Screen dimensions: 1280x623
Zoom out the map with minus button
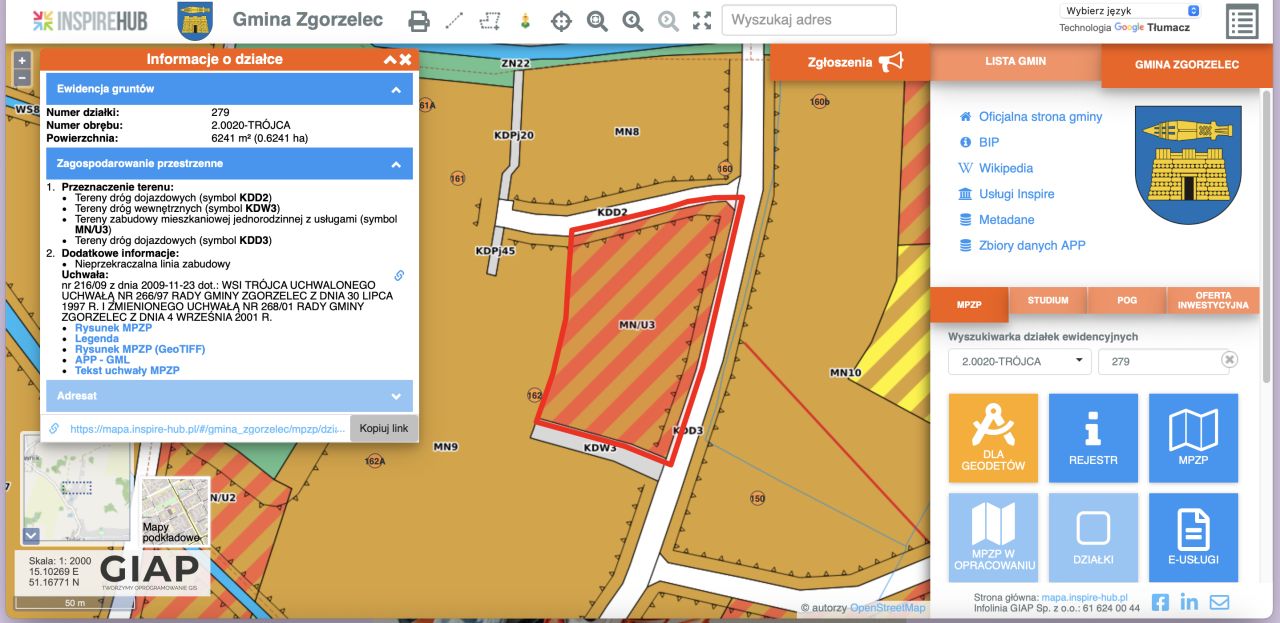(x=22, y=78)
